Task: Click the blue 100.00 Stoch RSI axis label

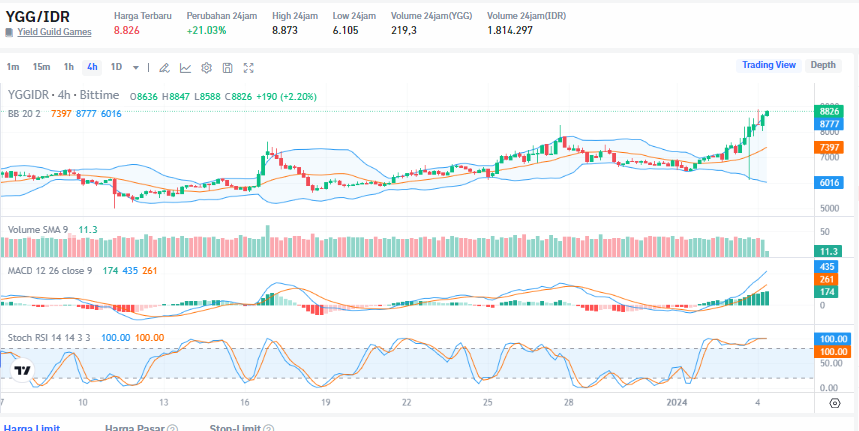Action: [833, 339]
